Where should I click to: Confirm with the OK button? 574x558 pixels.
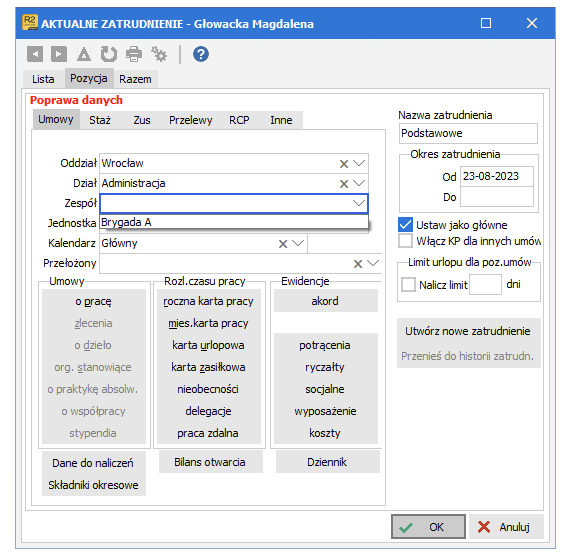tap(428, 527)
